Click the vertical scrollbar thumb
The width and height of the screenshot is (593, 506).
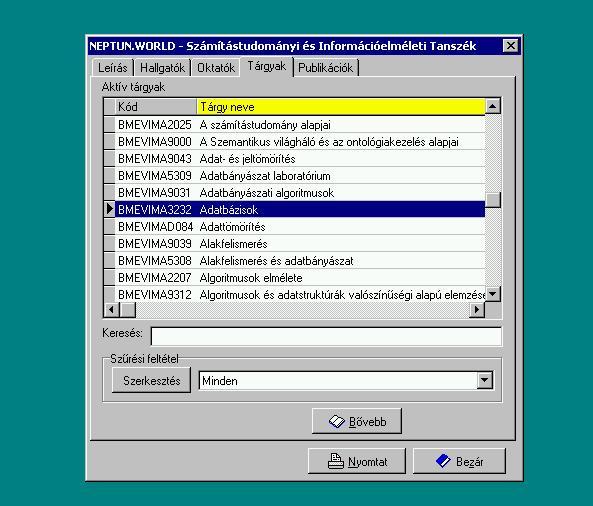point(493,200)
